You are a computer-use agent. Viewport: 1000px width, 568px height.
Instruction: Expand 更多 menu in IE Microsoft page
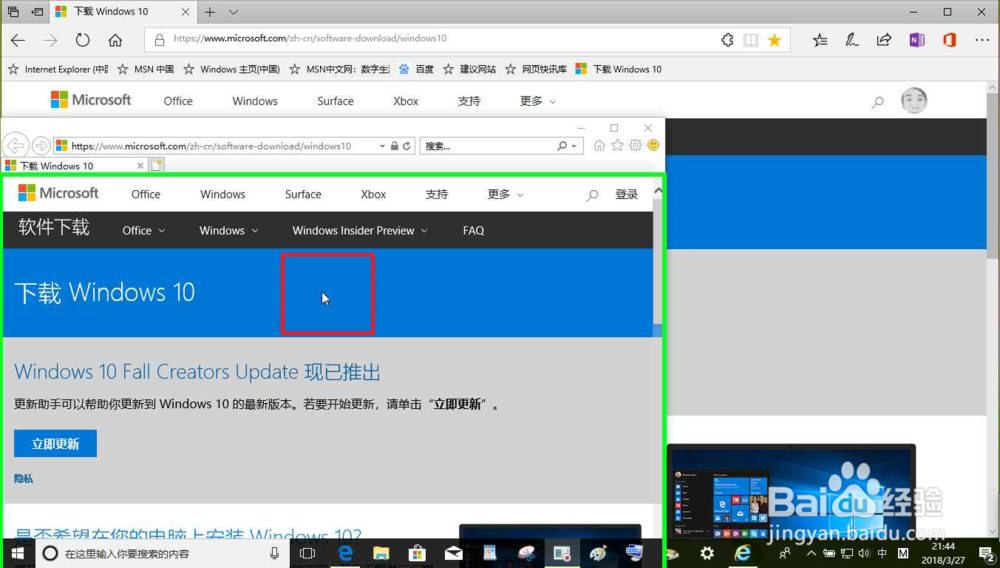click(505, 194)
